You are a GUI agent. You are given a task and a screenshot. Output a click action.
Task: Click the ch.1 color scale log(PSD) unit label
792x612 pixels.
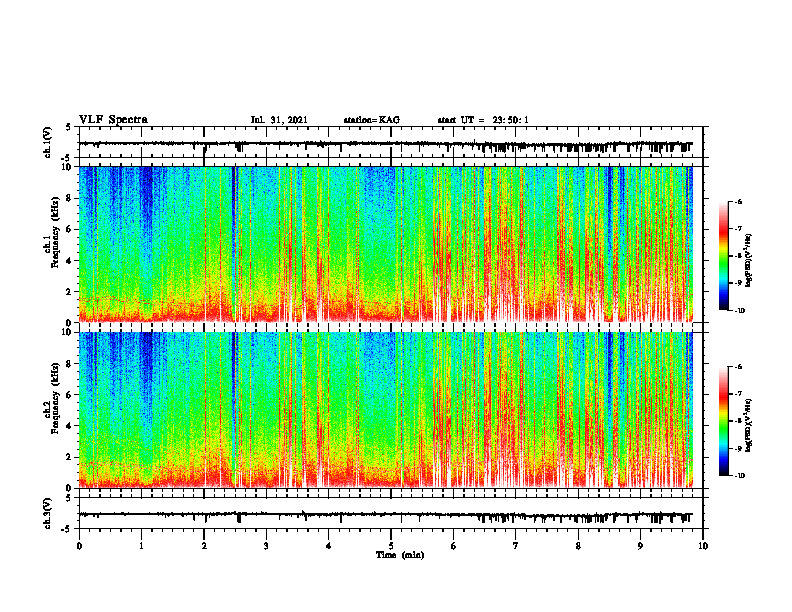click(x=749, y=261)
